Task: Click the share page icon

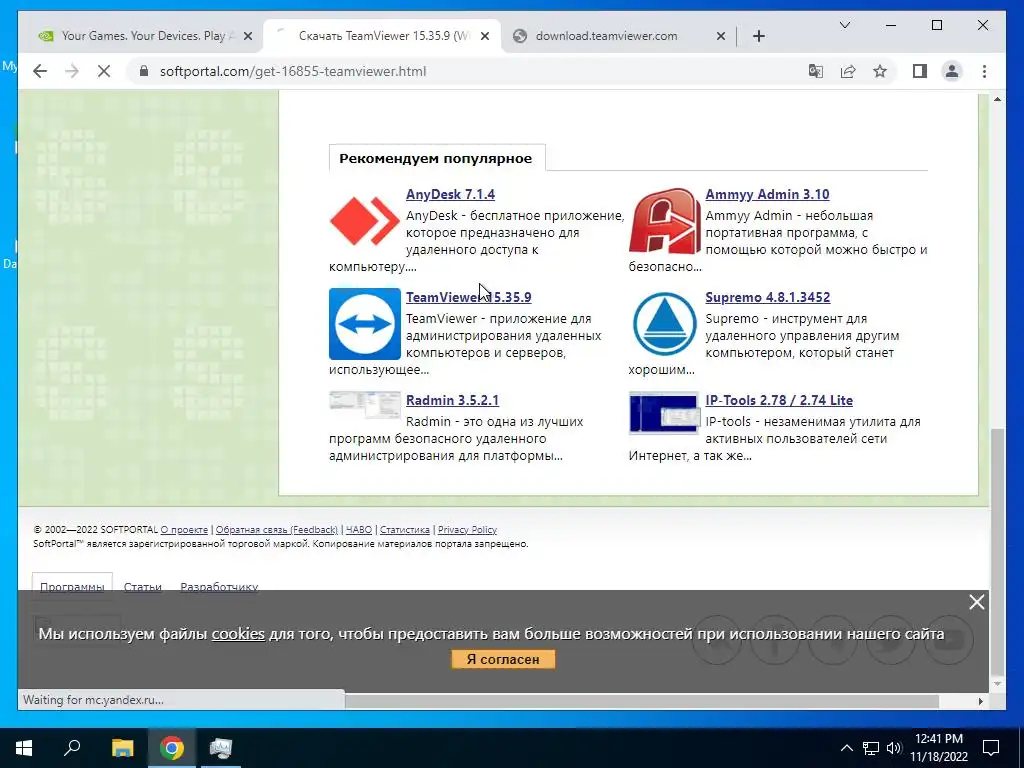Action: pyautogui.click(x=848, y=71)
